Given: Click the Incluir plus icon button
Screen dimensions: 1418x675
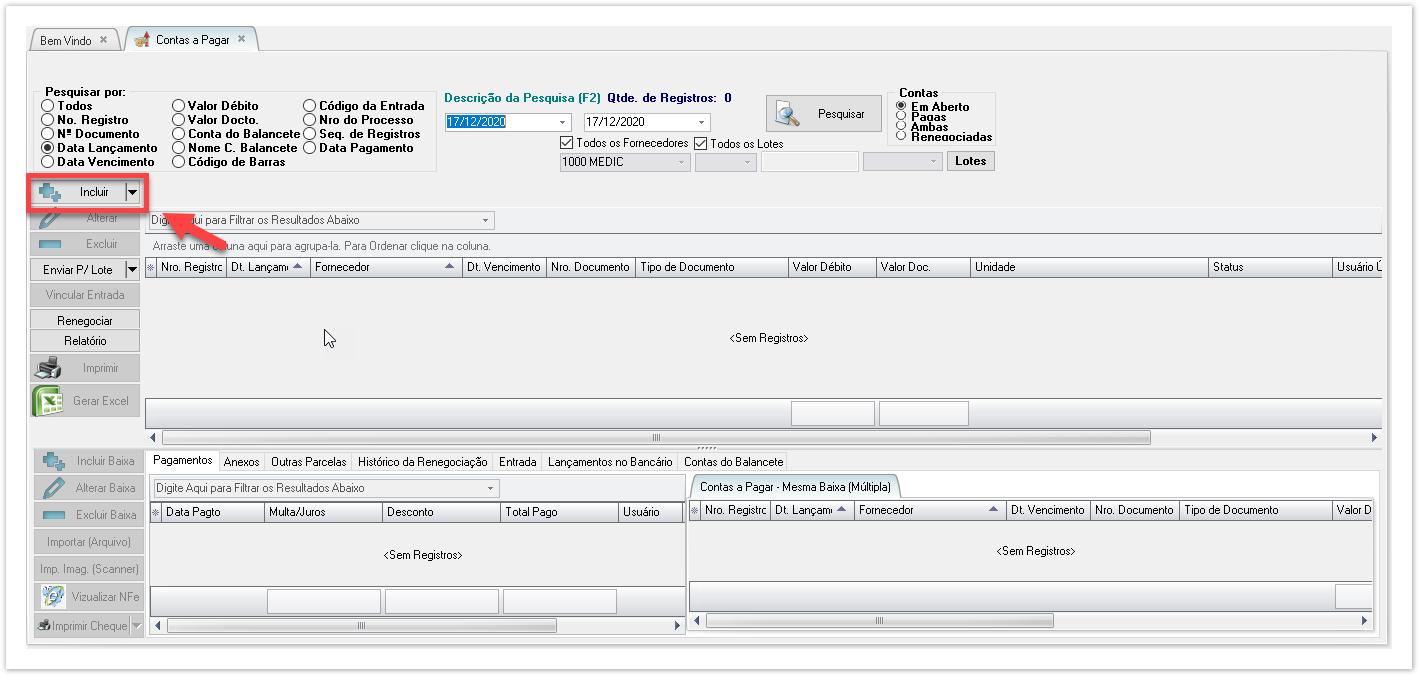Looking at the screenshot, I should (50, 192).
